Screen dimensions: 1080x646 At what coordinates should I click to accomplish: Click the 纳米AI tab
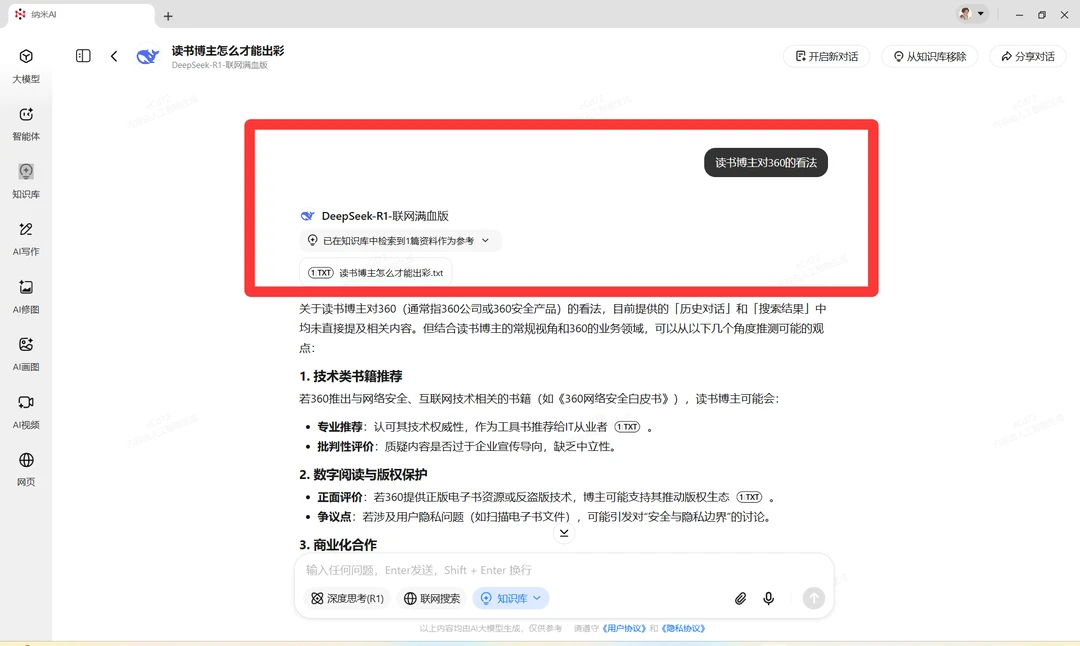[81, 14]
